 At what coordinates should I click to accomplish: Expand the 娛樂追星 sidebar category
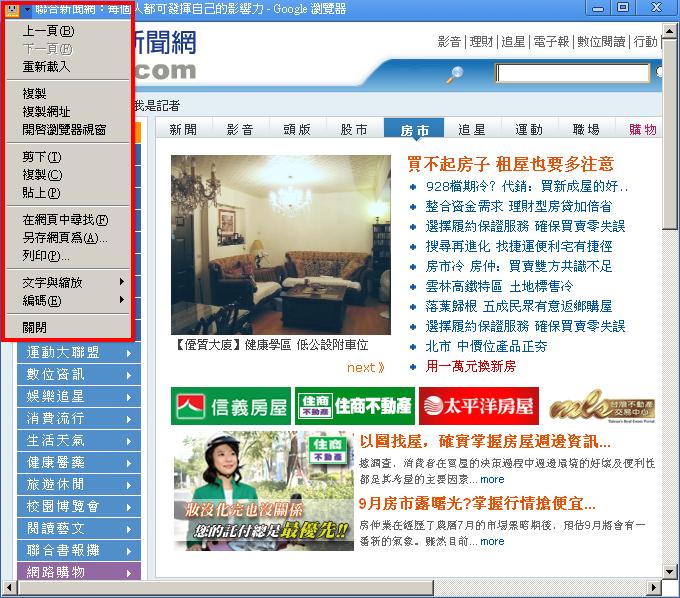pos(79,396)
